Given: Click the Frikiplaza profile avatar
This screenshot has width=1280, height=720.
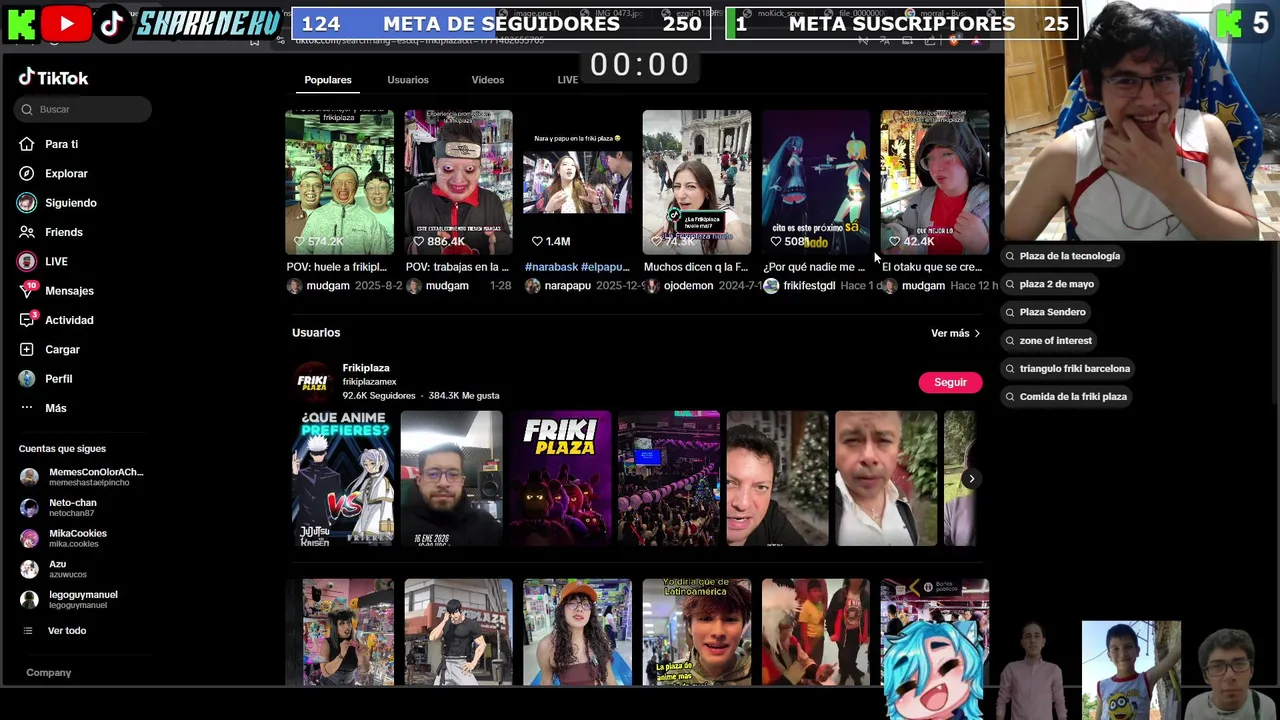Looking at the screenshot, I should click(312, 381).
